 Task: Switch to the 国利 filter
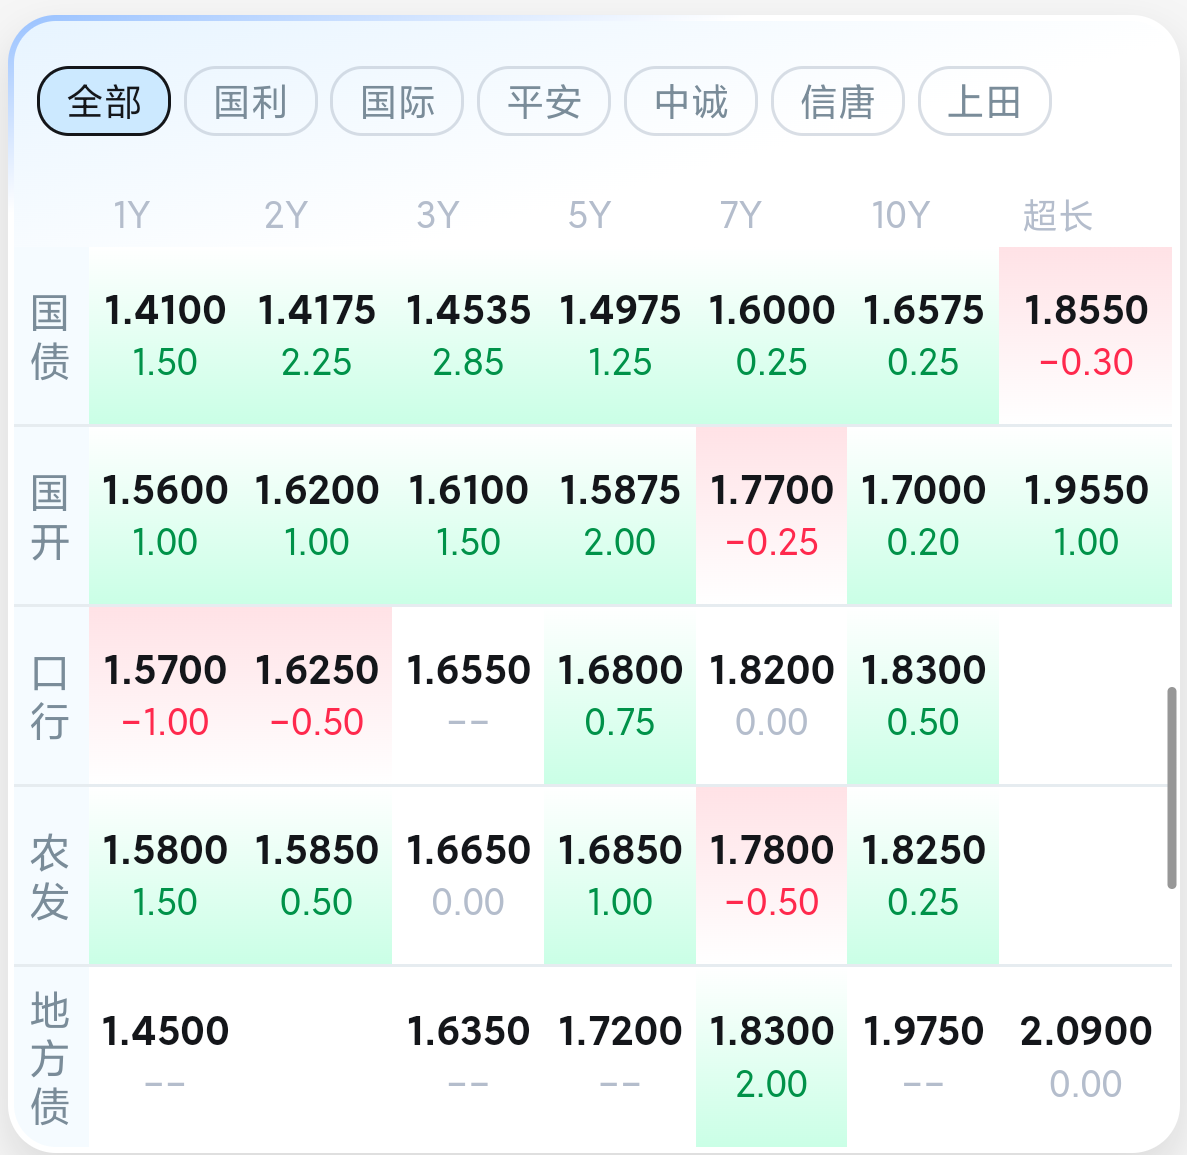tap(250, 101)
